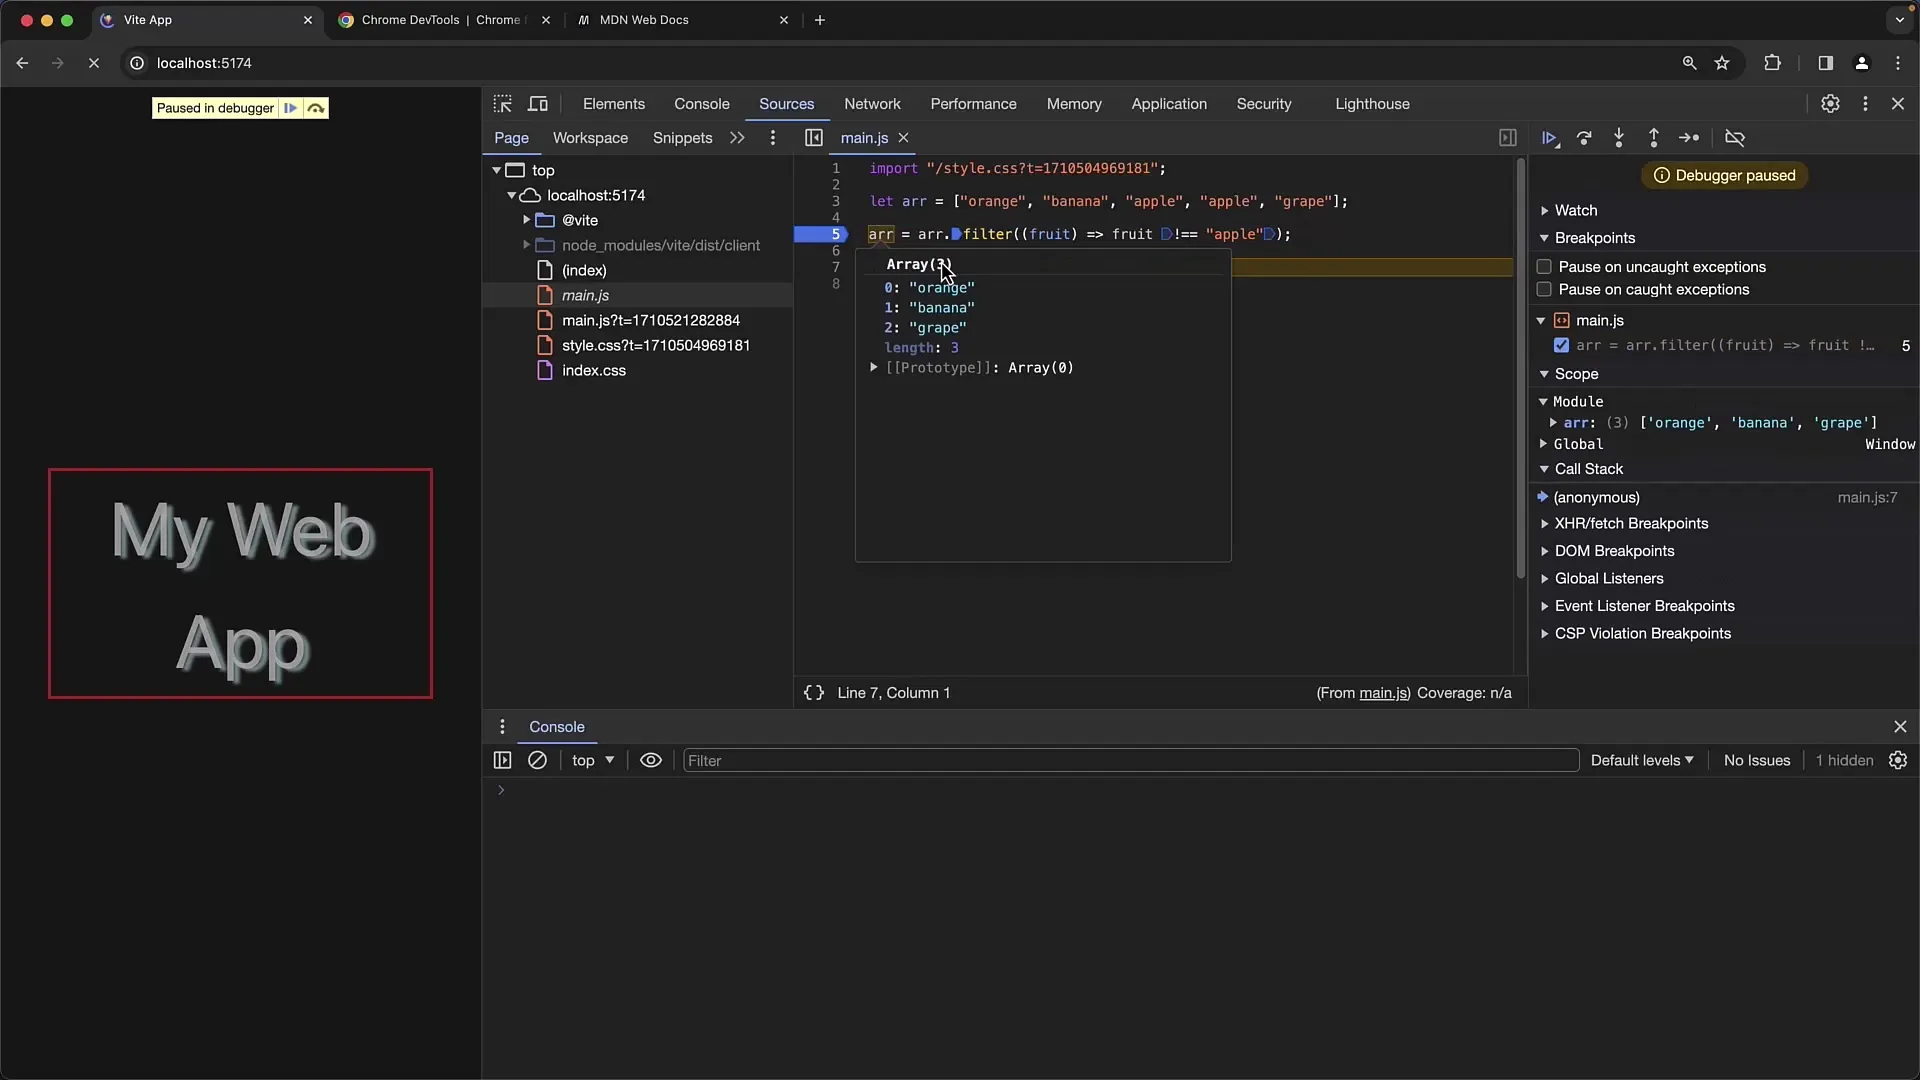Screen dimensions: 1920x1080
Task: Expand XHR/fetch Breakpoints section
Action: (1631, 524)
